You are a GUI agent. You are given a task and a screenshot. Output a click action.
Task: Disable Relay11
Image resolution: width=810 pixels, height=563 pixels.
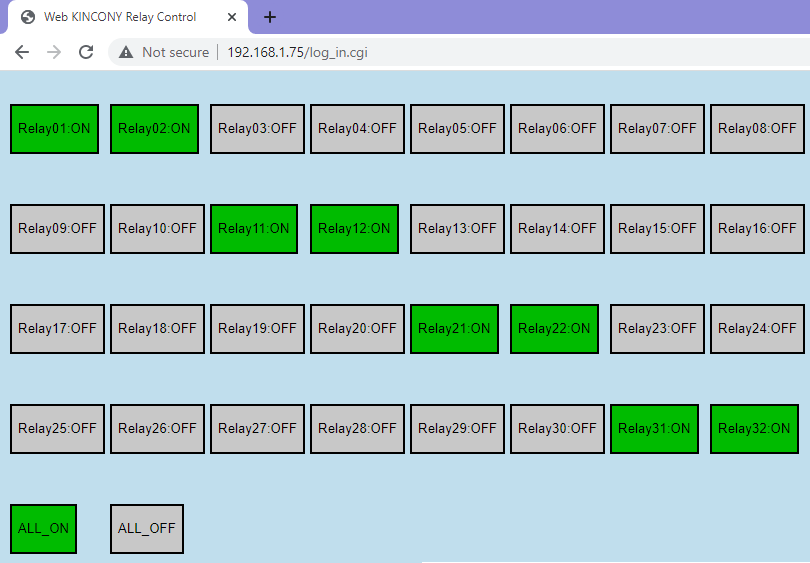254,229
